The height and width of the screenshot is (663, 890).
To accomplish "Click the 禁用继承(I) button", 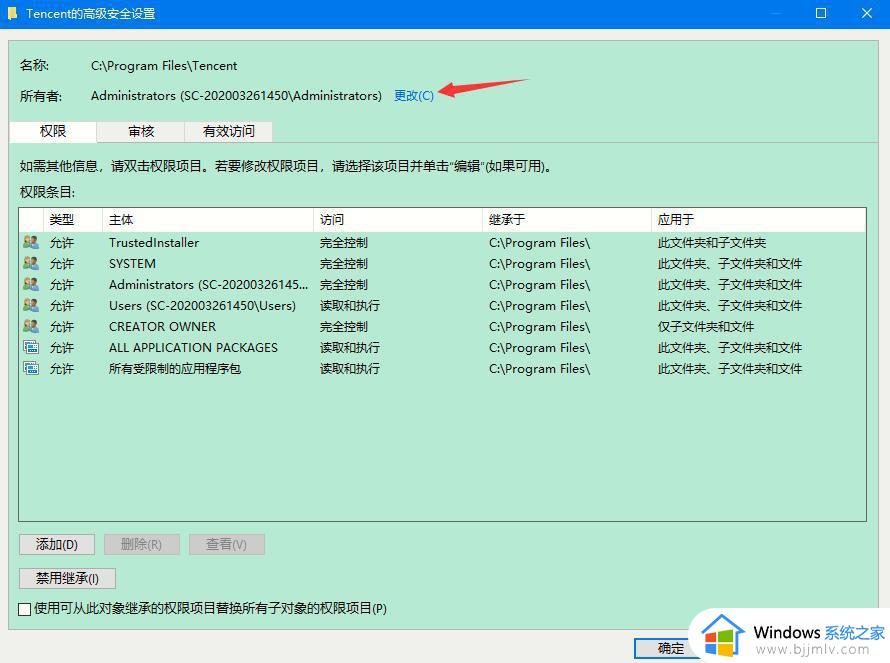I will click(x=67, y=578).
